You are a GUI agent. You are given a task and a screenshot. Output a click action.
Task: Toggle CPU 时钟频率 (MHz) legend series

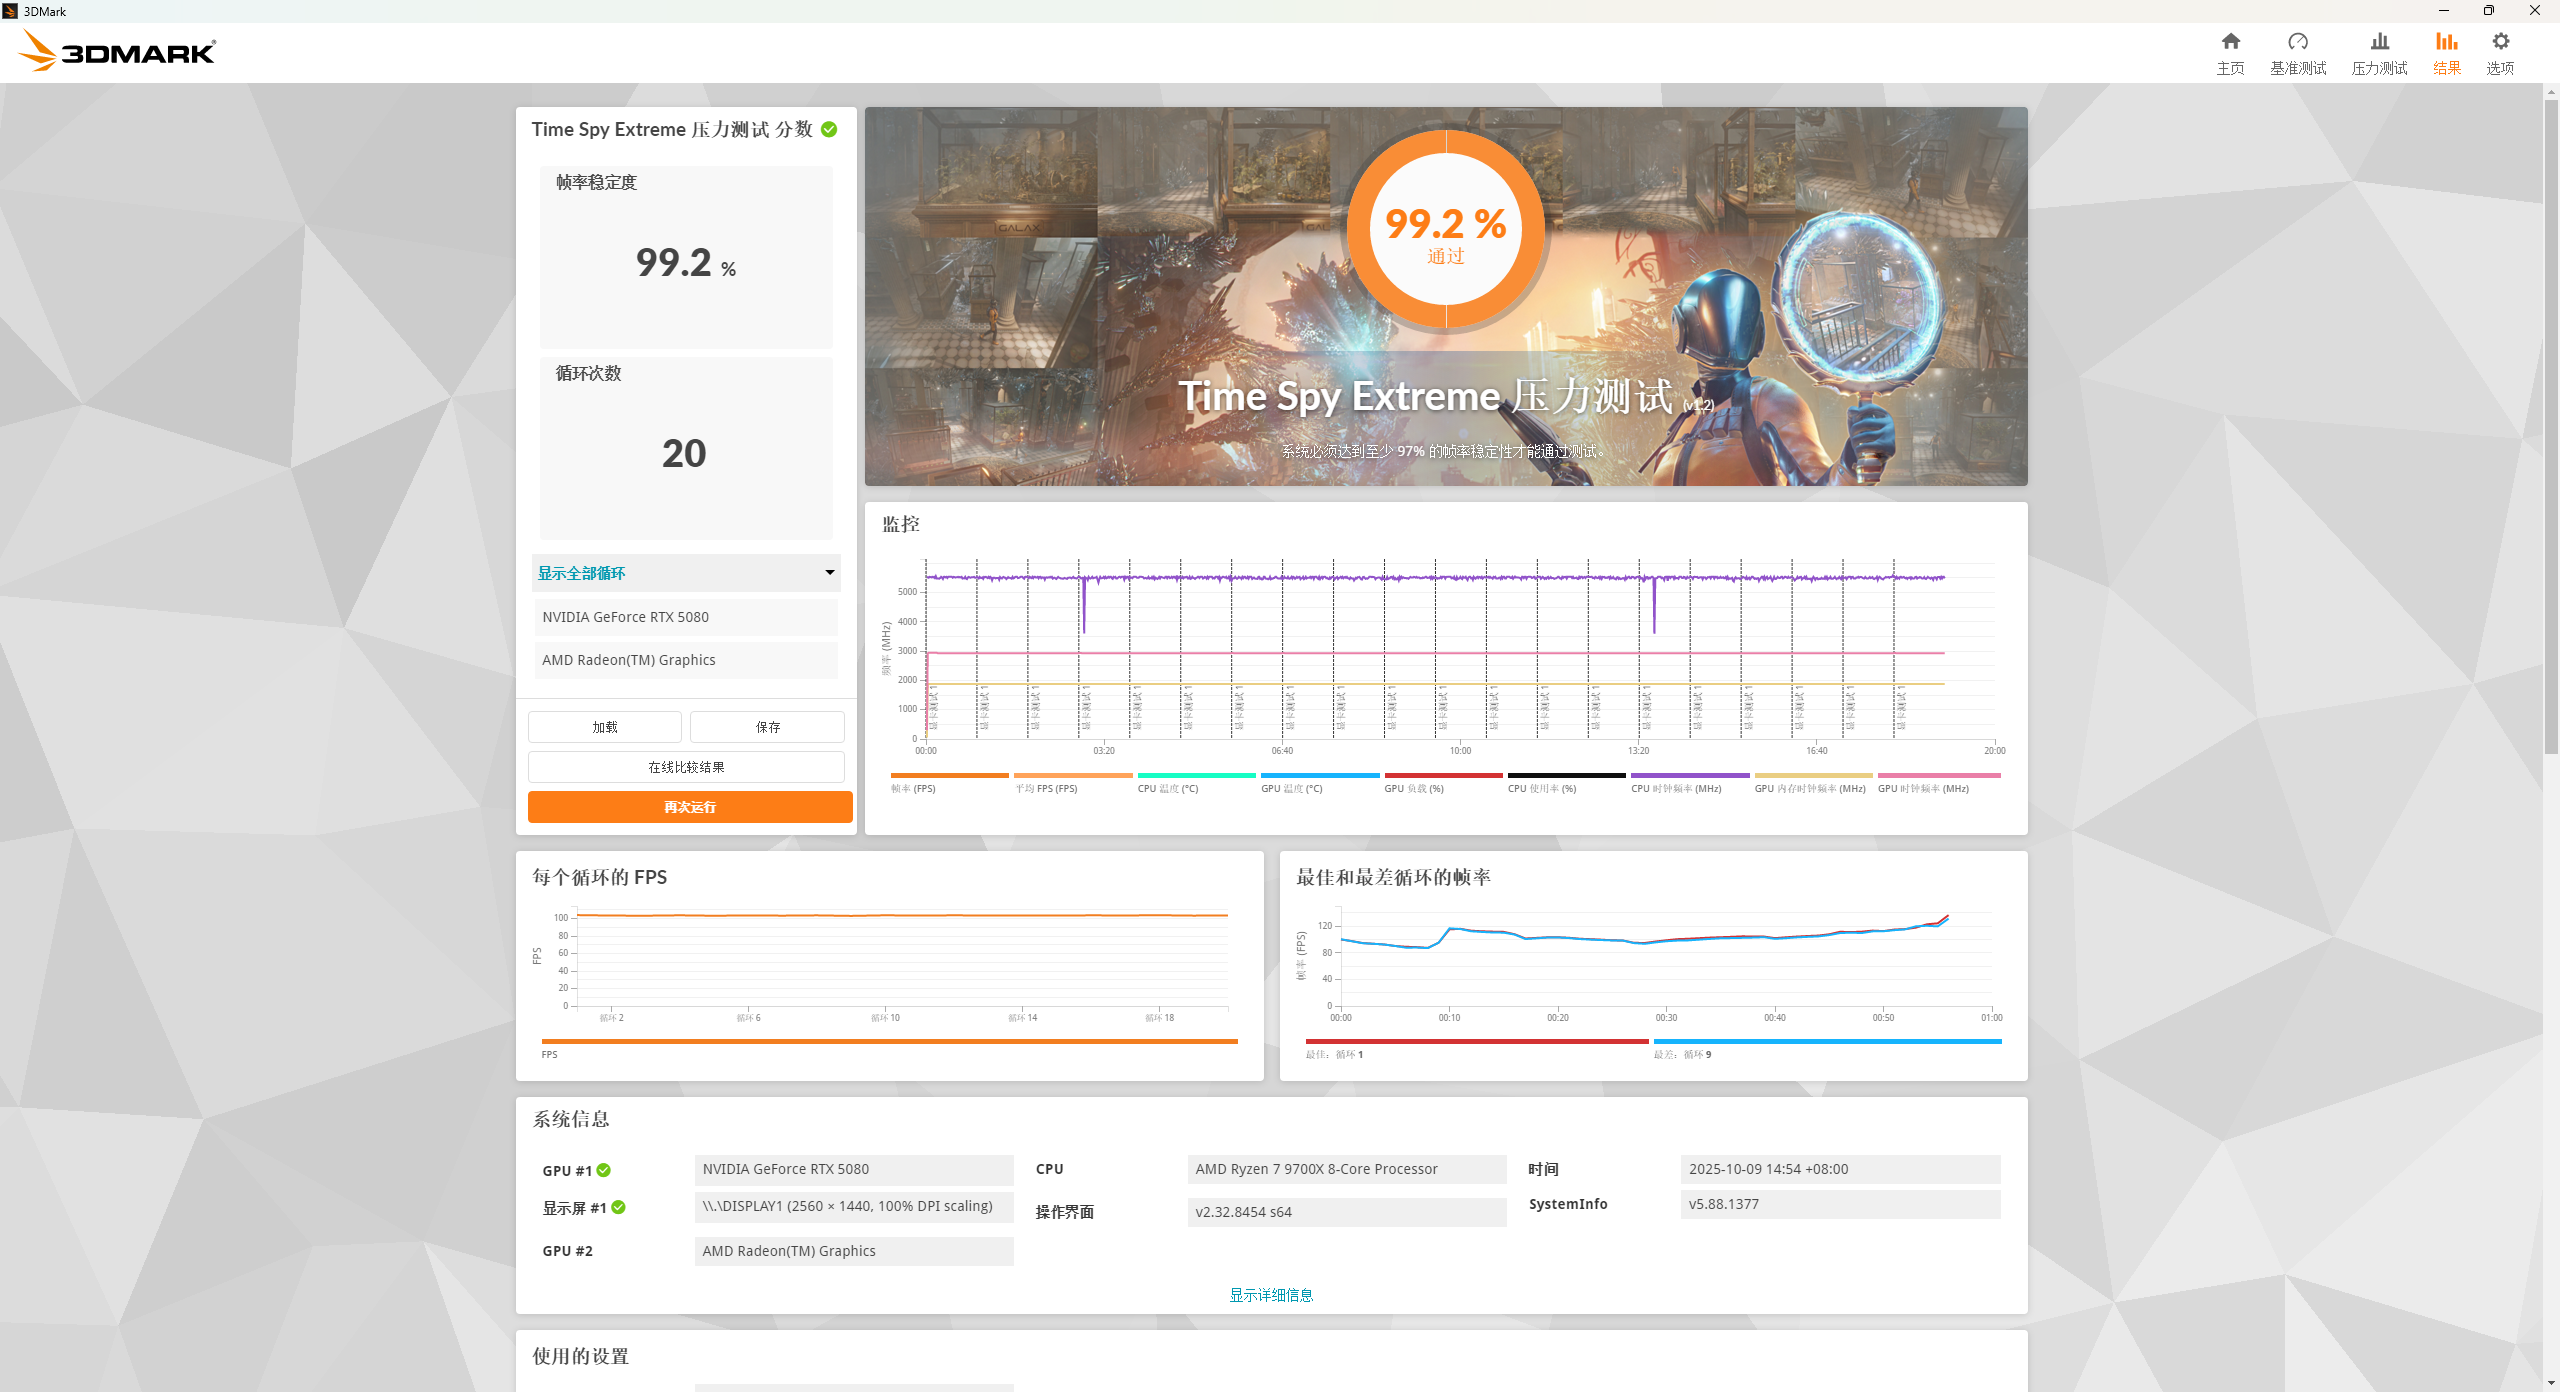pos(1676,788)
